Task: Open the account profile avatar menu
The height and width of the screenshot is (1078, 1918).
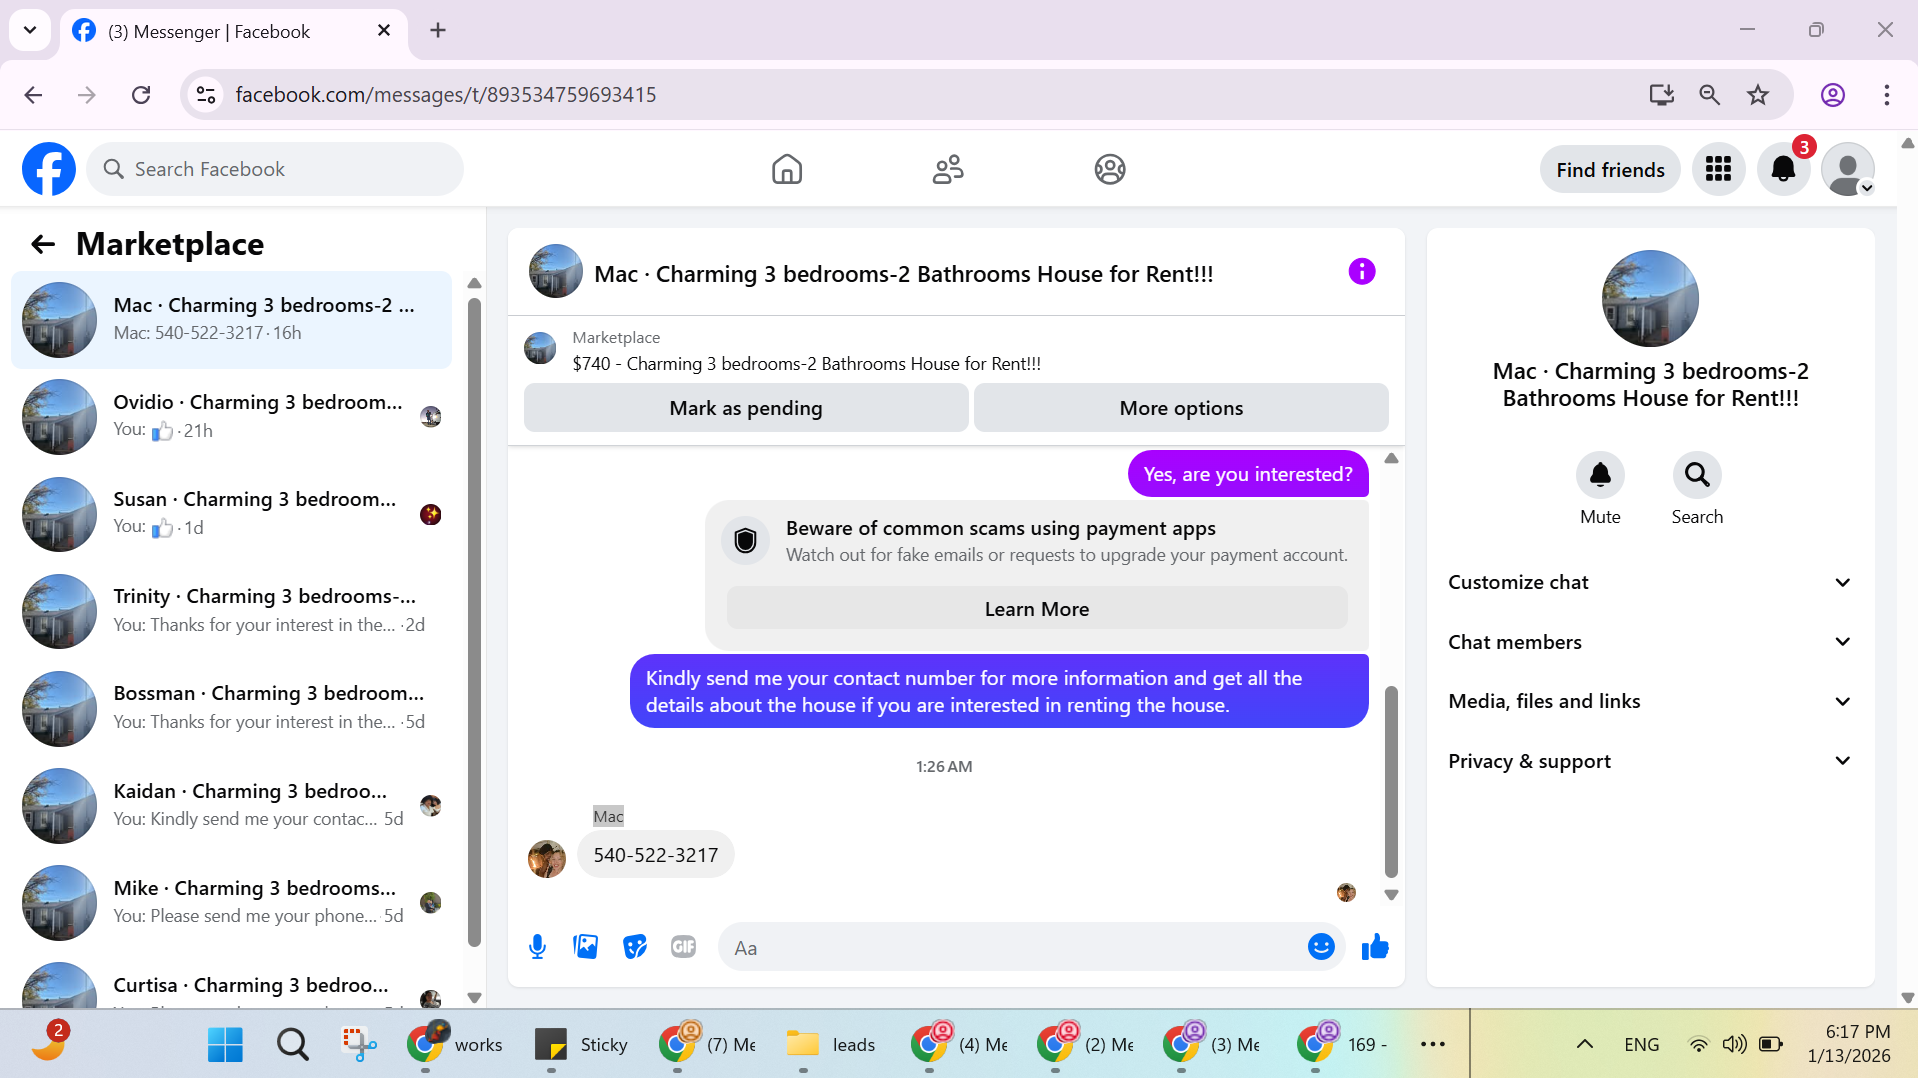Action: coord(1848,169)
